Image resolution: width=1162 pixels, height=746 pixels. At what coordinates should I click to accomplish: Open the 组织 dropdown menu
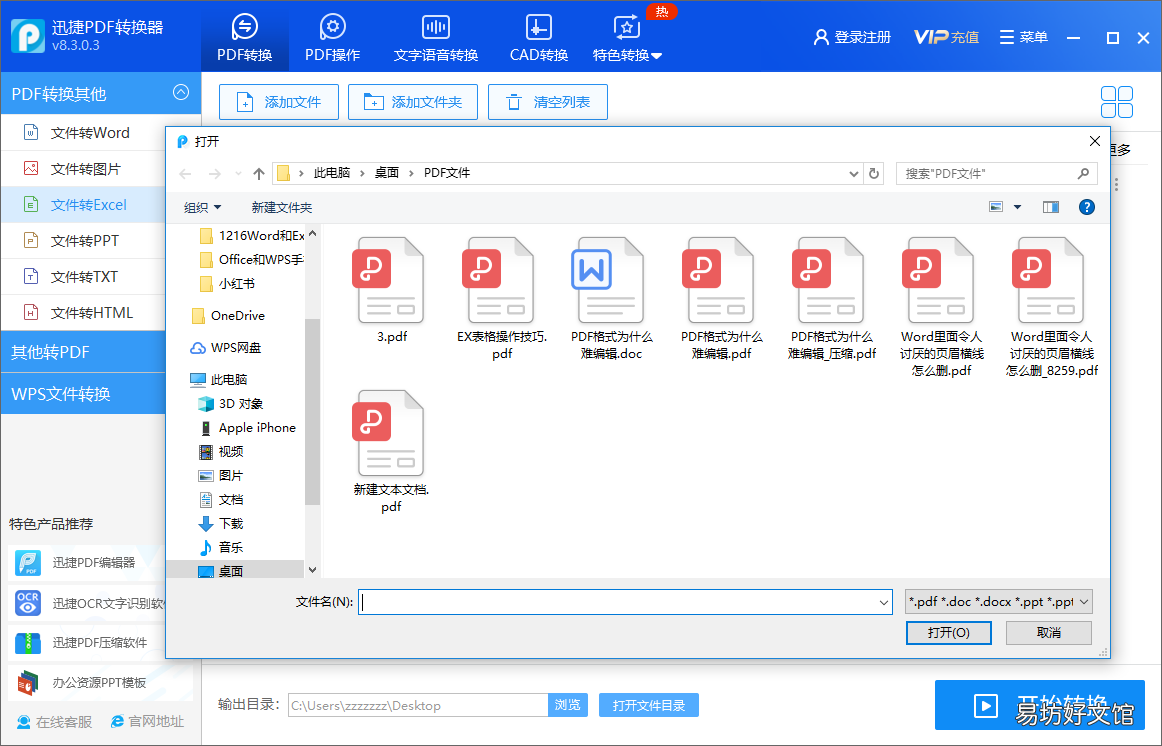(202, 207)
